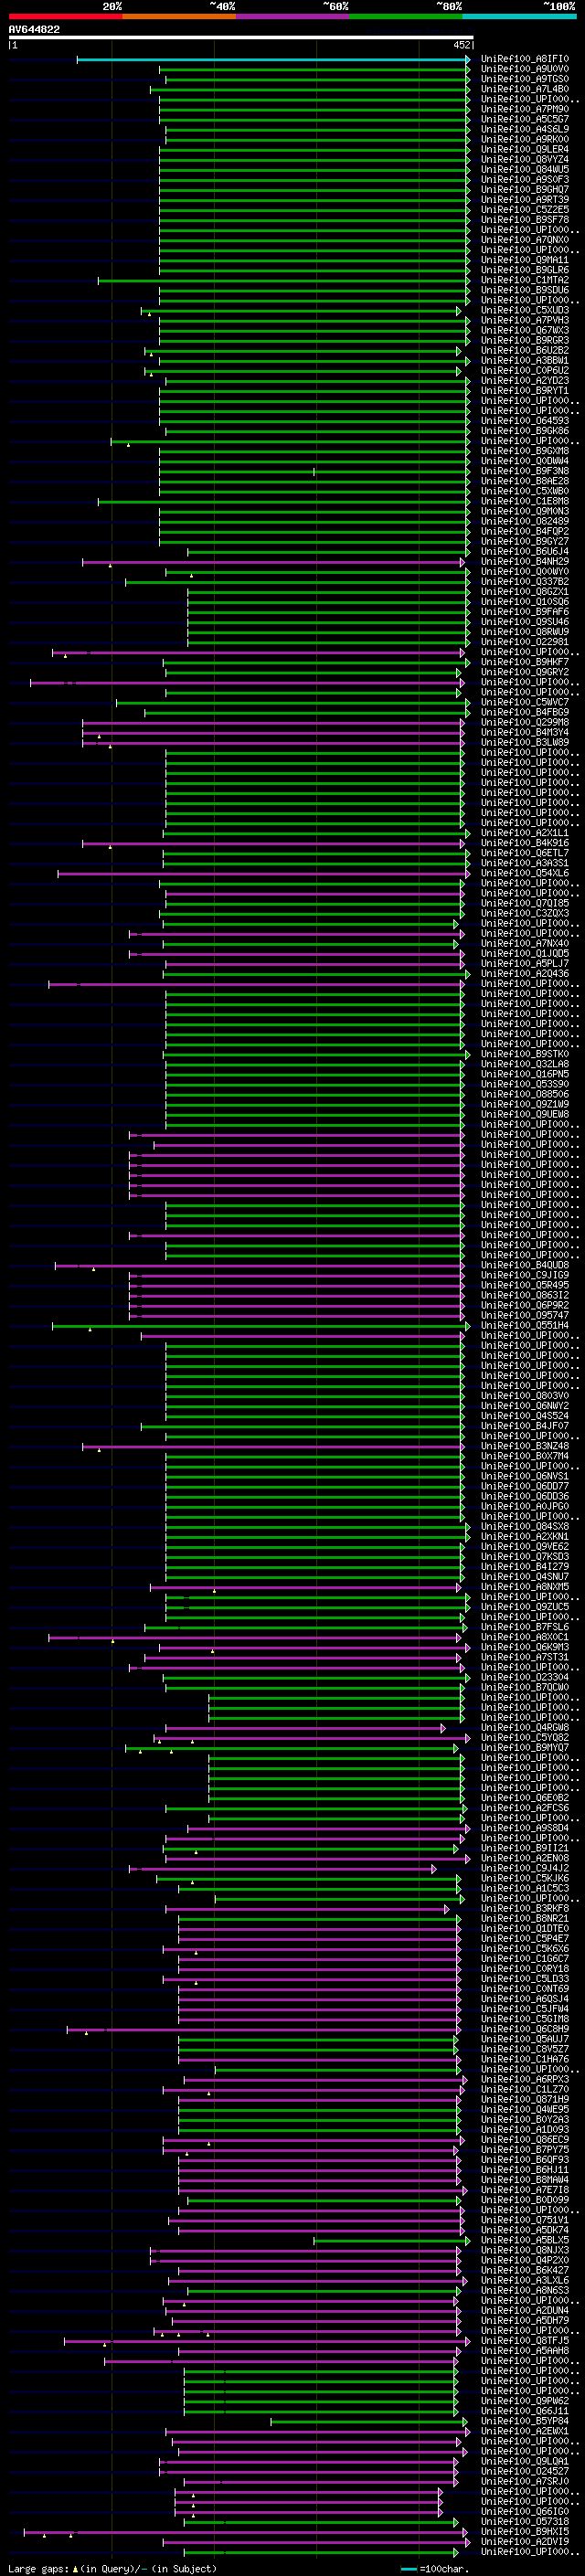Image resolution: width=585 pixels, height=2576 pixels.
Task: Select label UniRef100_Q751V1
Action: (524, 2220)
